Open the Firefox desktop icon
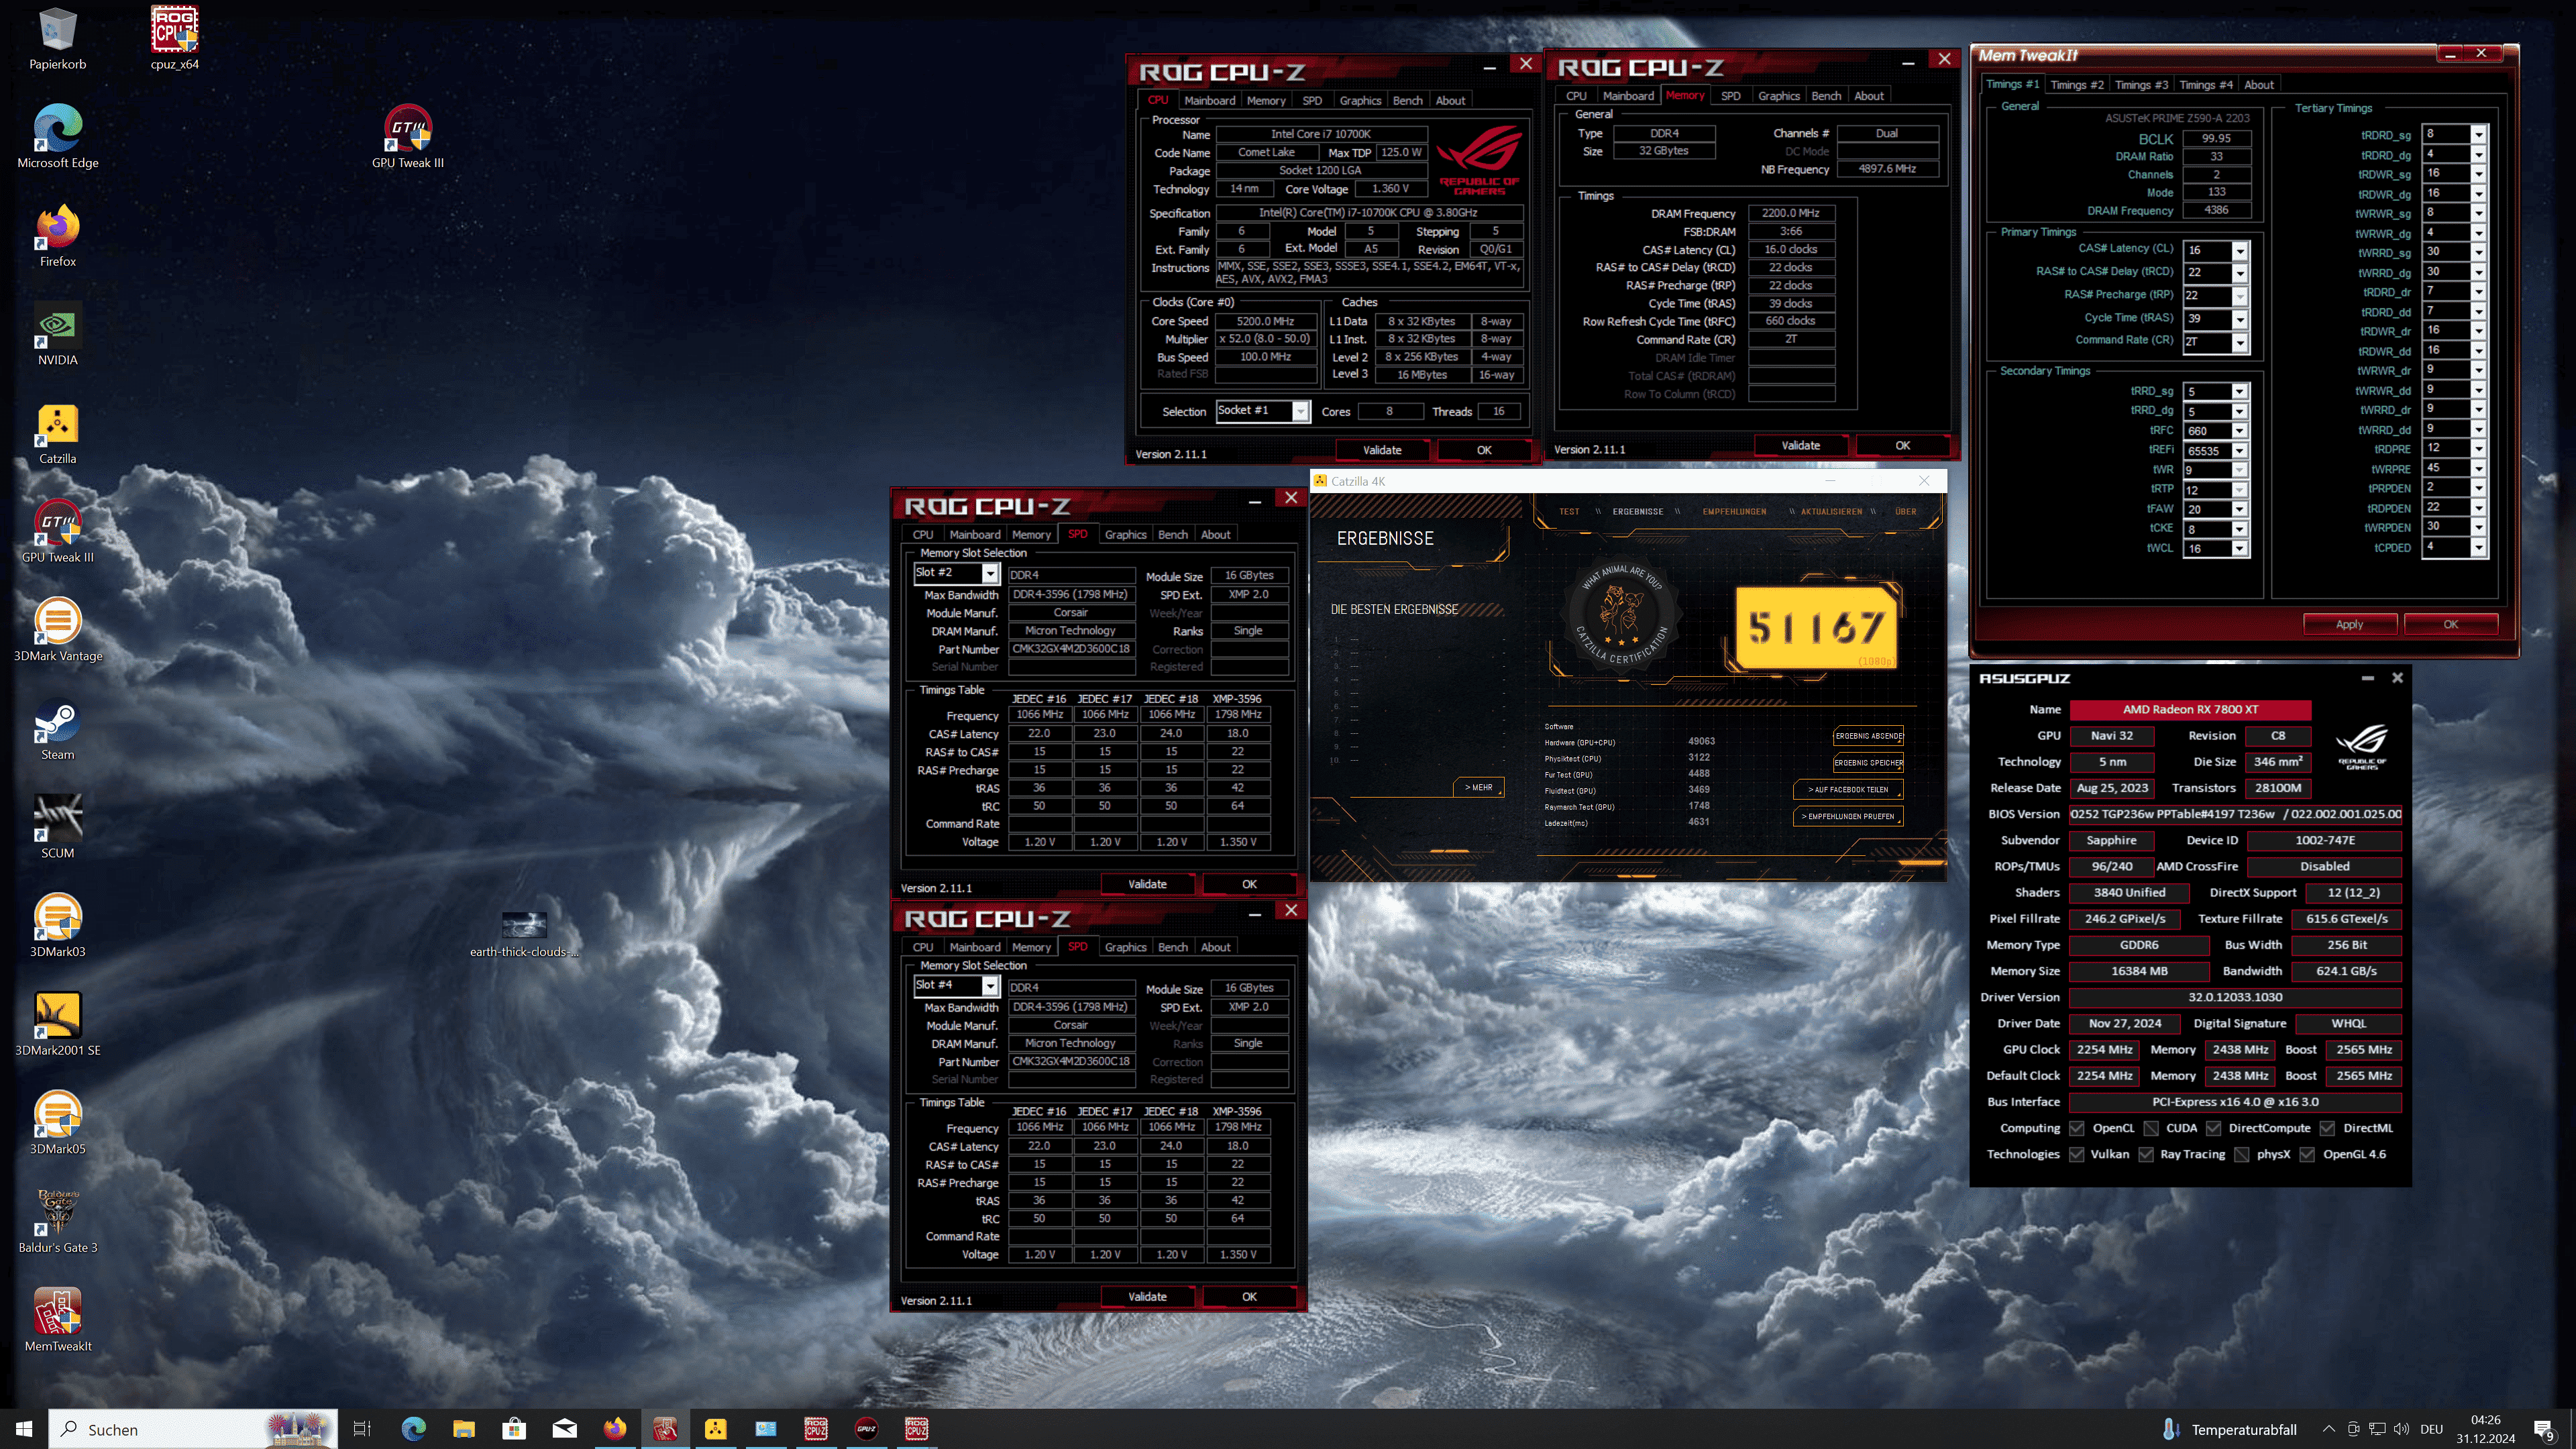 (57, 236)
